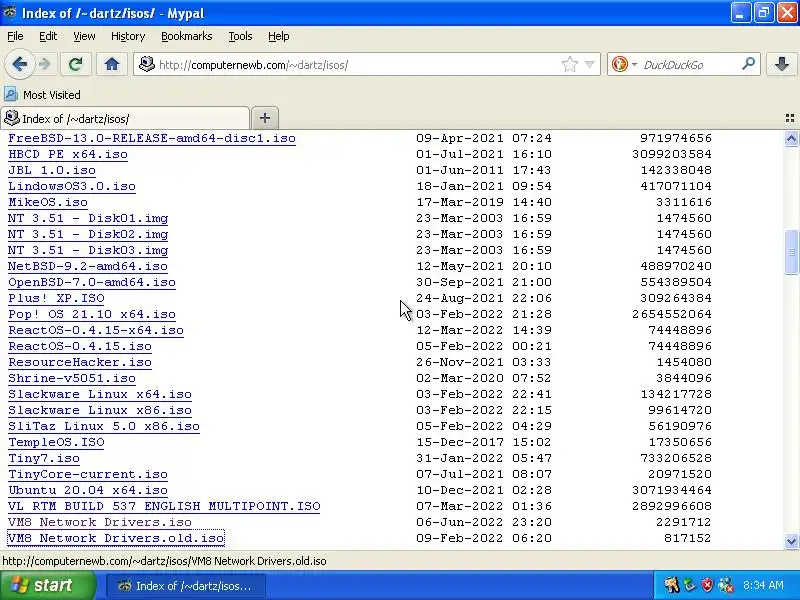The image size is (800, 600).
Task: Open Slackware Linux x86.iso link
Action: [100, 410]
